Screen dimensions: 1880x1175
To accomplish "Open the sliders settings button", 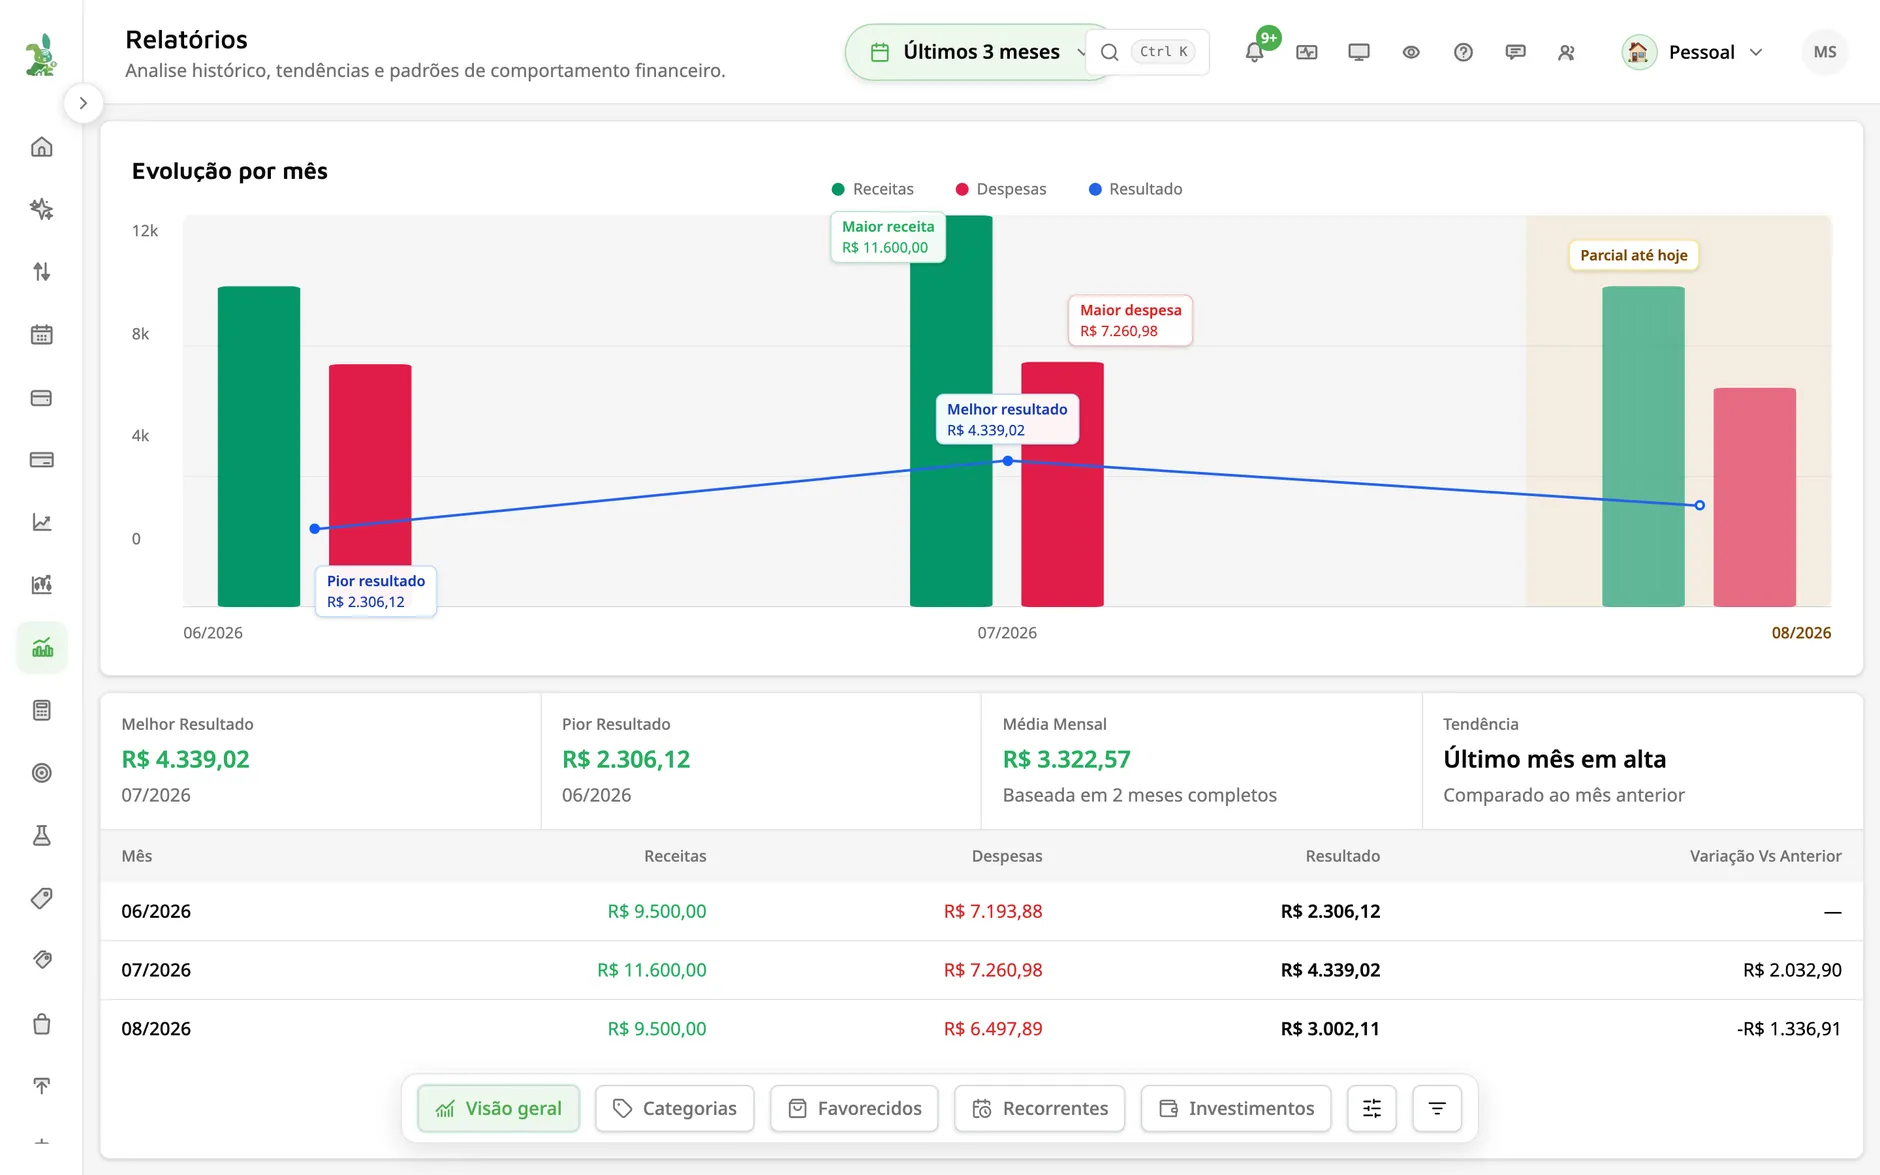I will coord(1372,1108).
